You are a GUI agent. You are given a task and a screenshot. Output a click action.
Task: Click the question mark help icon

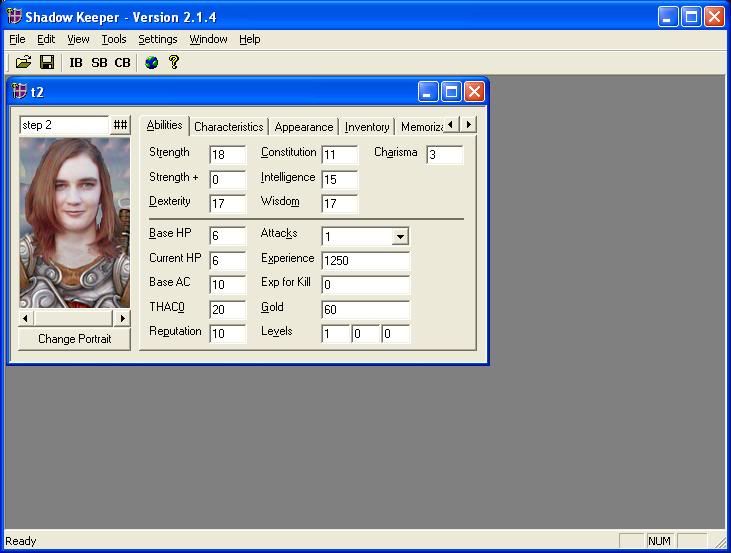[174, 62]
